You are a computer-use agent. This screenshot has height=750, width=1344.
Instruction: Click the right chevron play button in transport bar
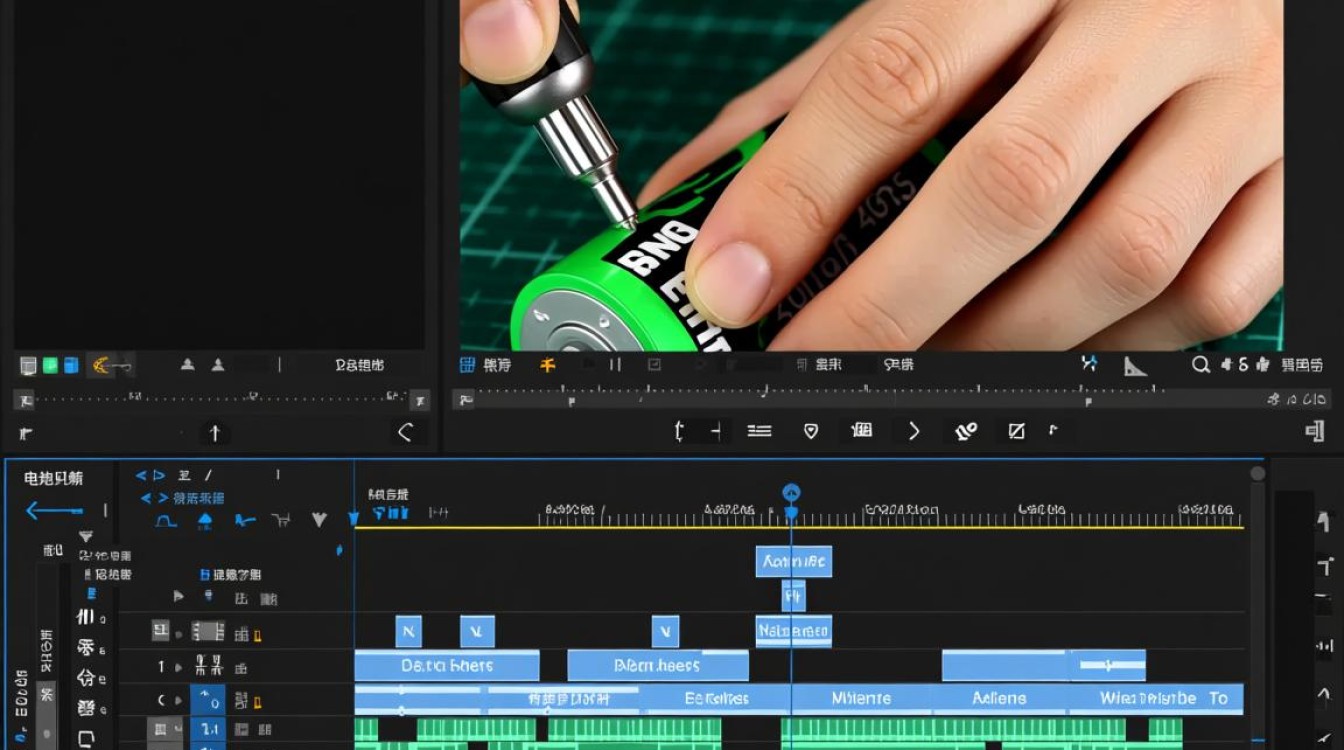[914, 431]
